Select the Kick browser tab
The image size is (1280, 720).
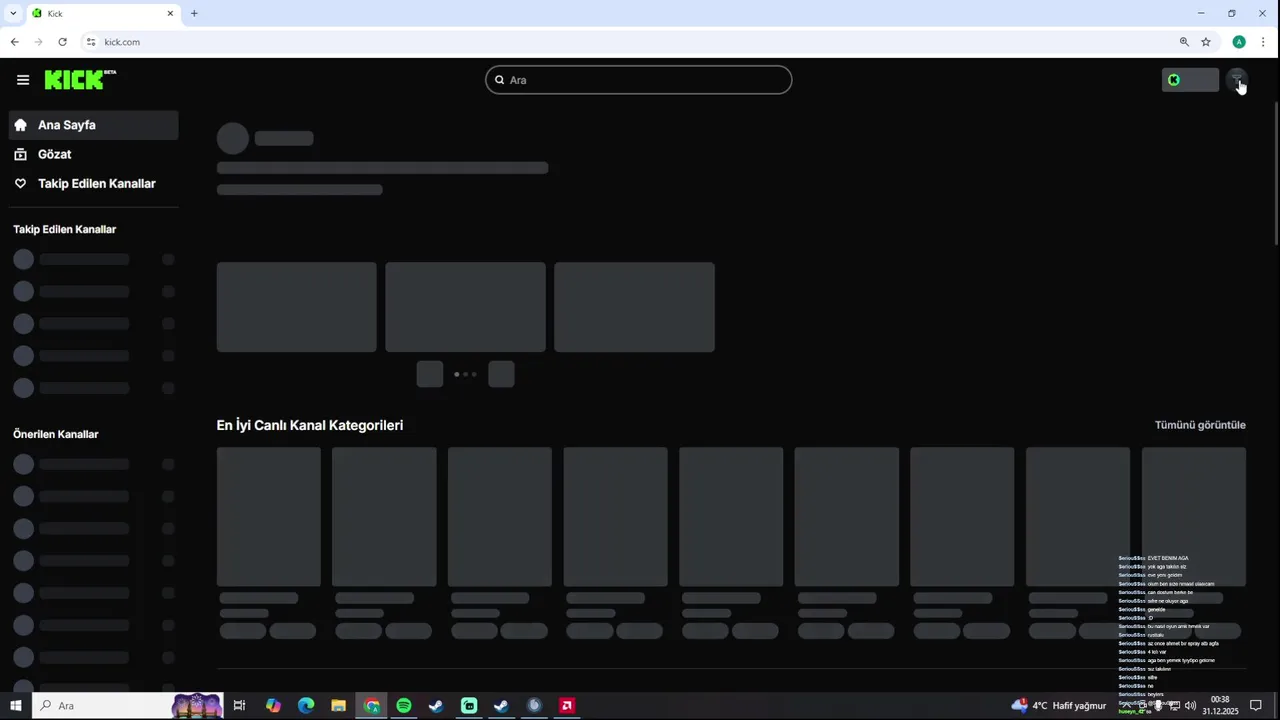(103, 14)
